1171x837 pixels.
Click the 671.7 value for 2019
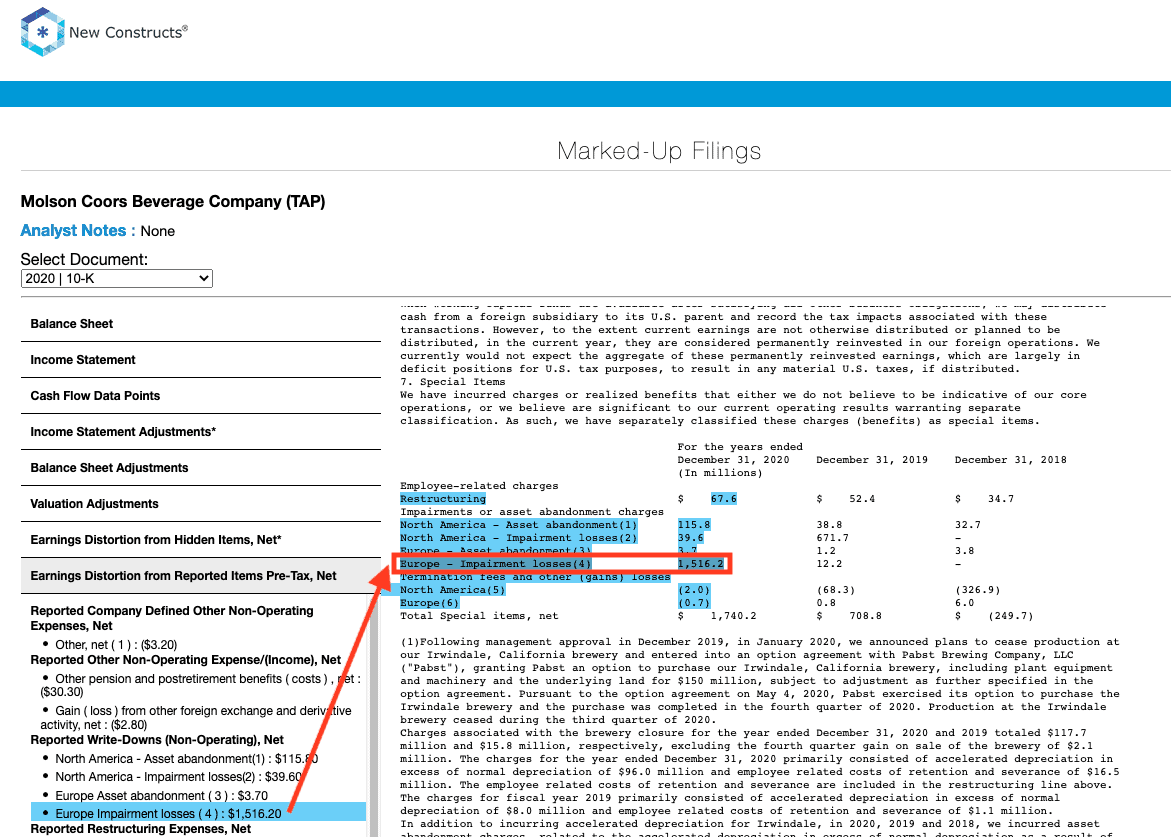833,538
